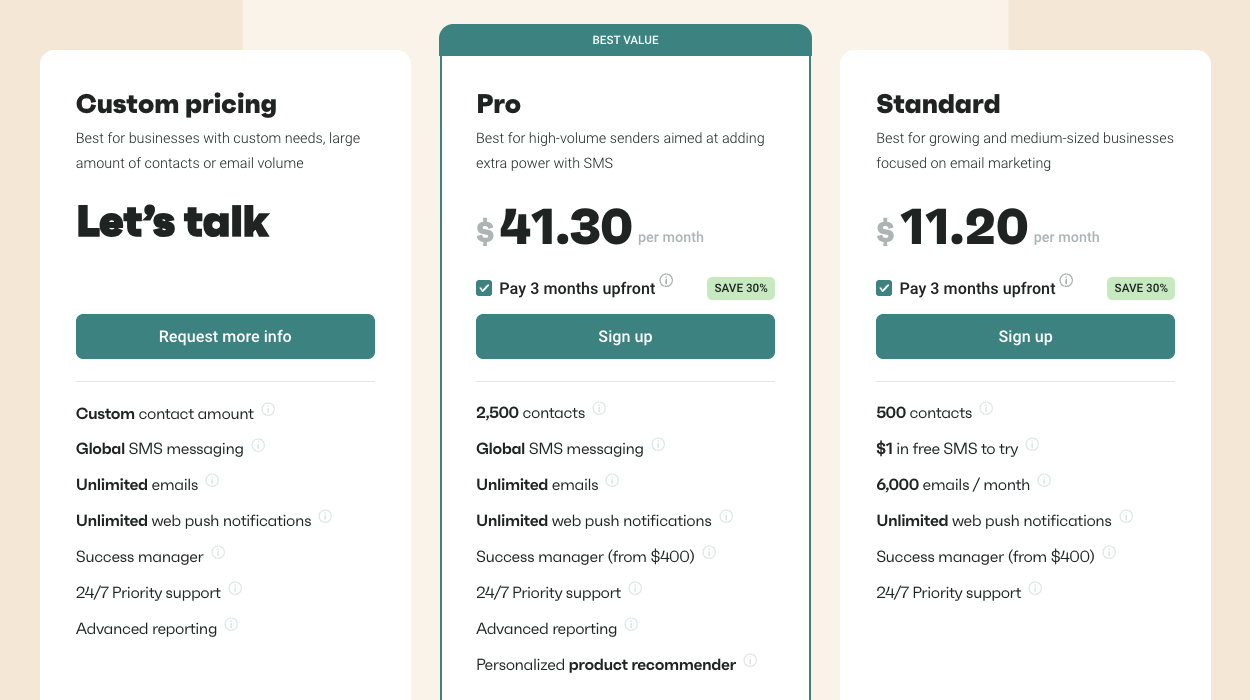Click info icon beside Custom pricing Advanced reporting
Screen dimensions: 1250x700
click(x=231, y=624)
